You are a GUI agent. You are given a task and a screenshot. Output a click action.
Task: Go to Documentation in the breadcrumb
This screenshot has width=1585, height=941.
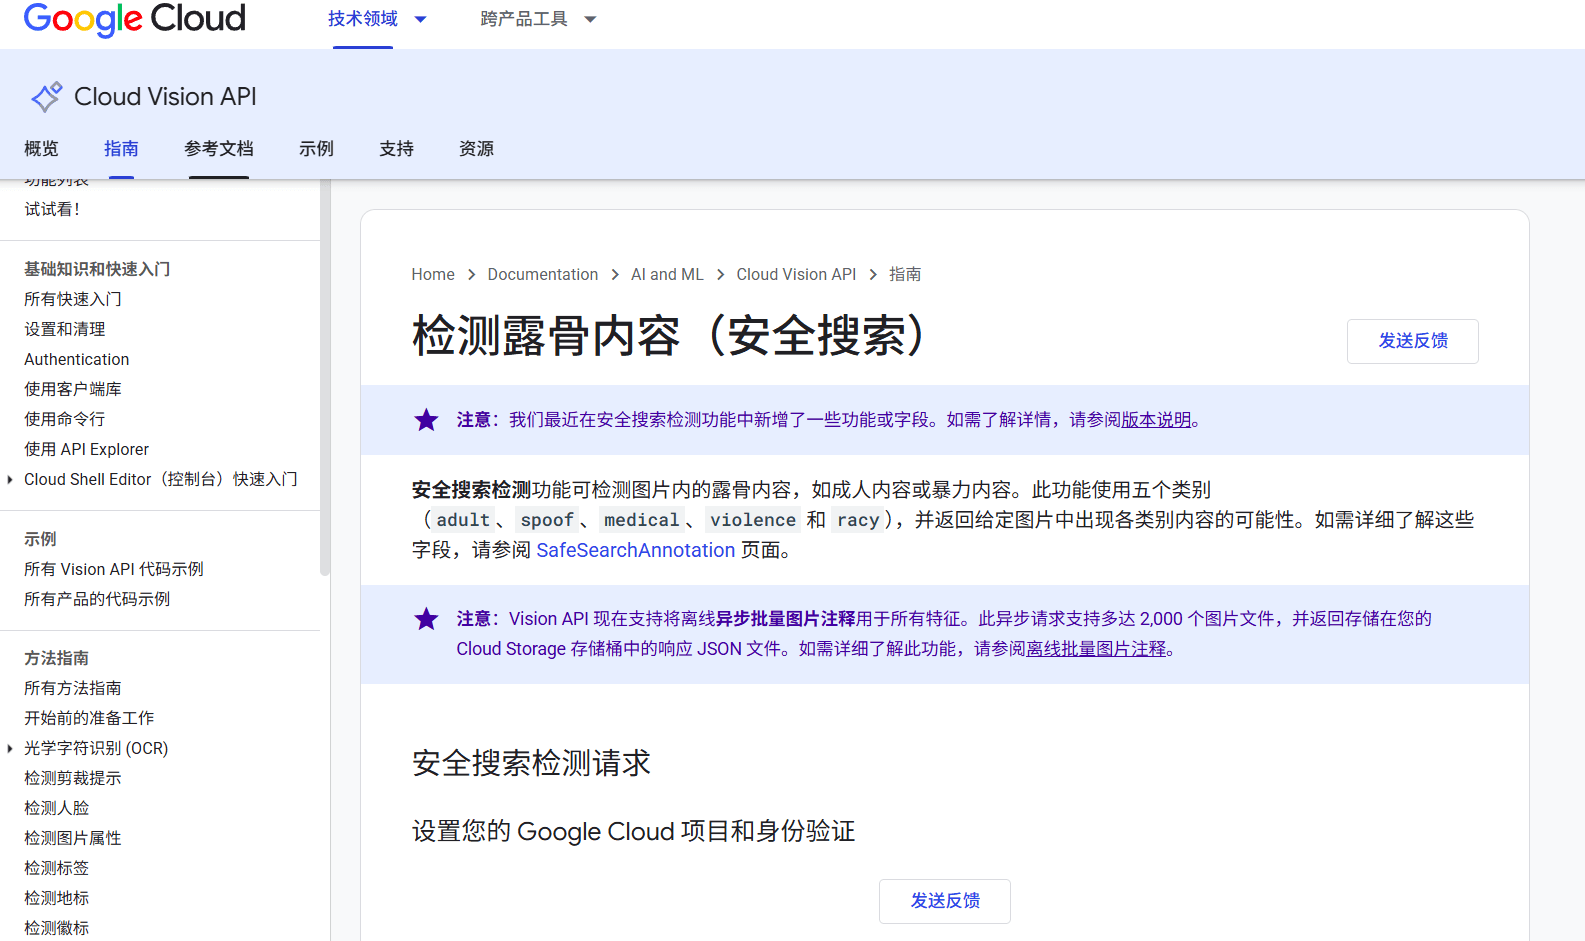click(x=543, y=274)
